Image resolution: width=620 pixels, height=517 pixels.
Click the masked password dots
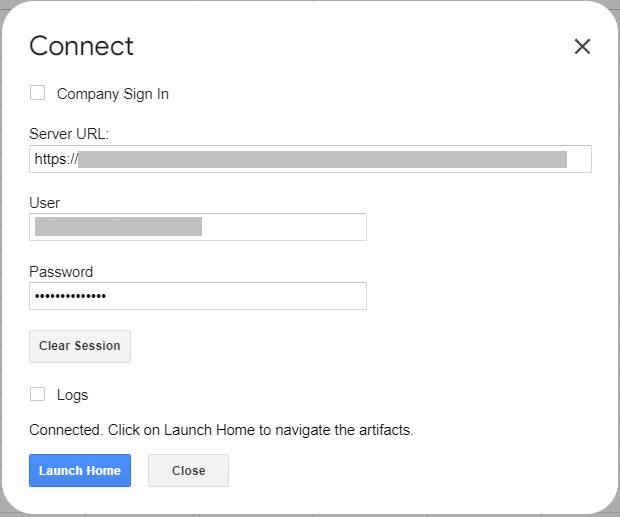[70, 296]
